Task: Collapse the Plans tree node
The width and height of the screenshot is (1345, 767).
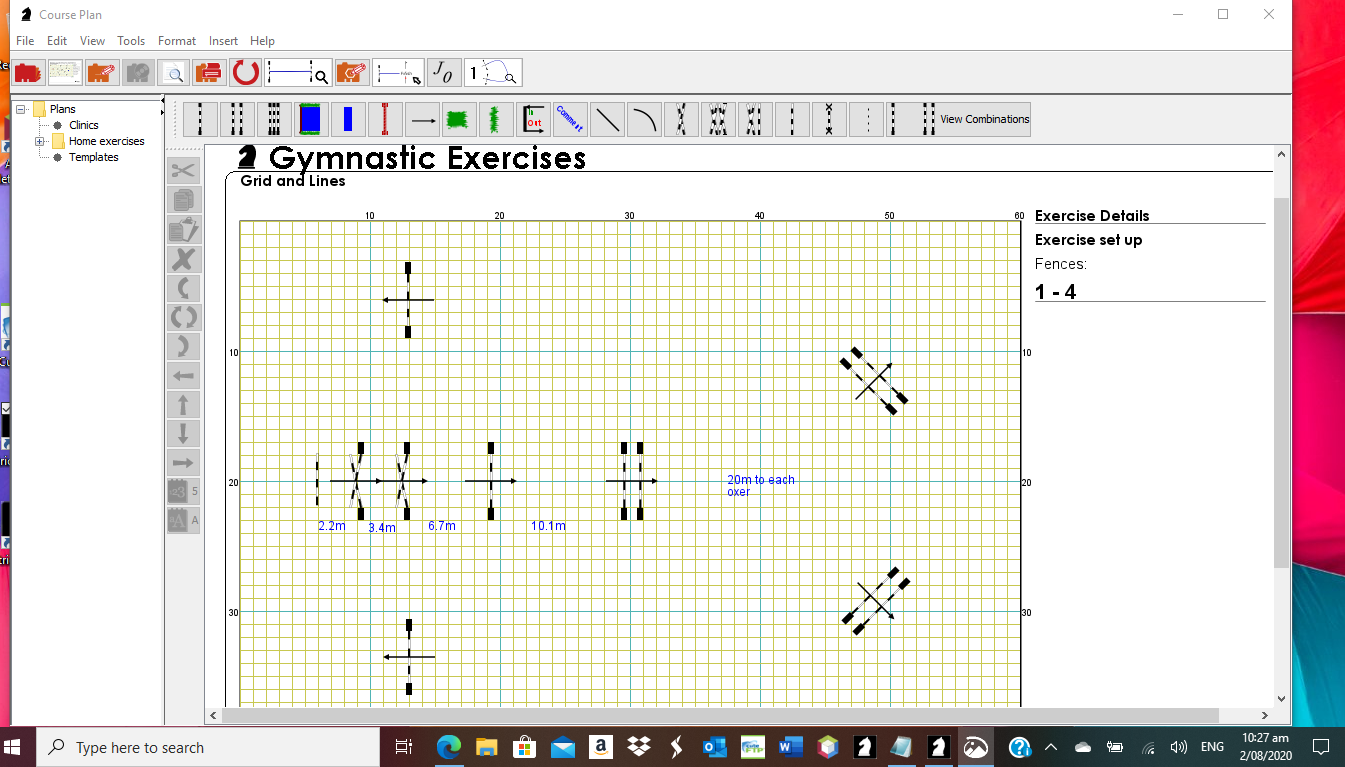Action: tap(22, 109)
